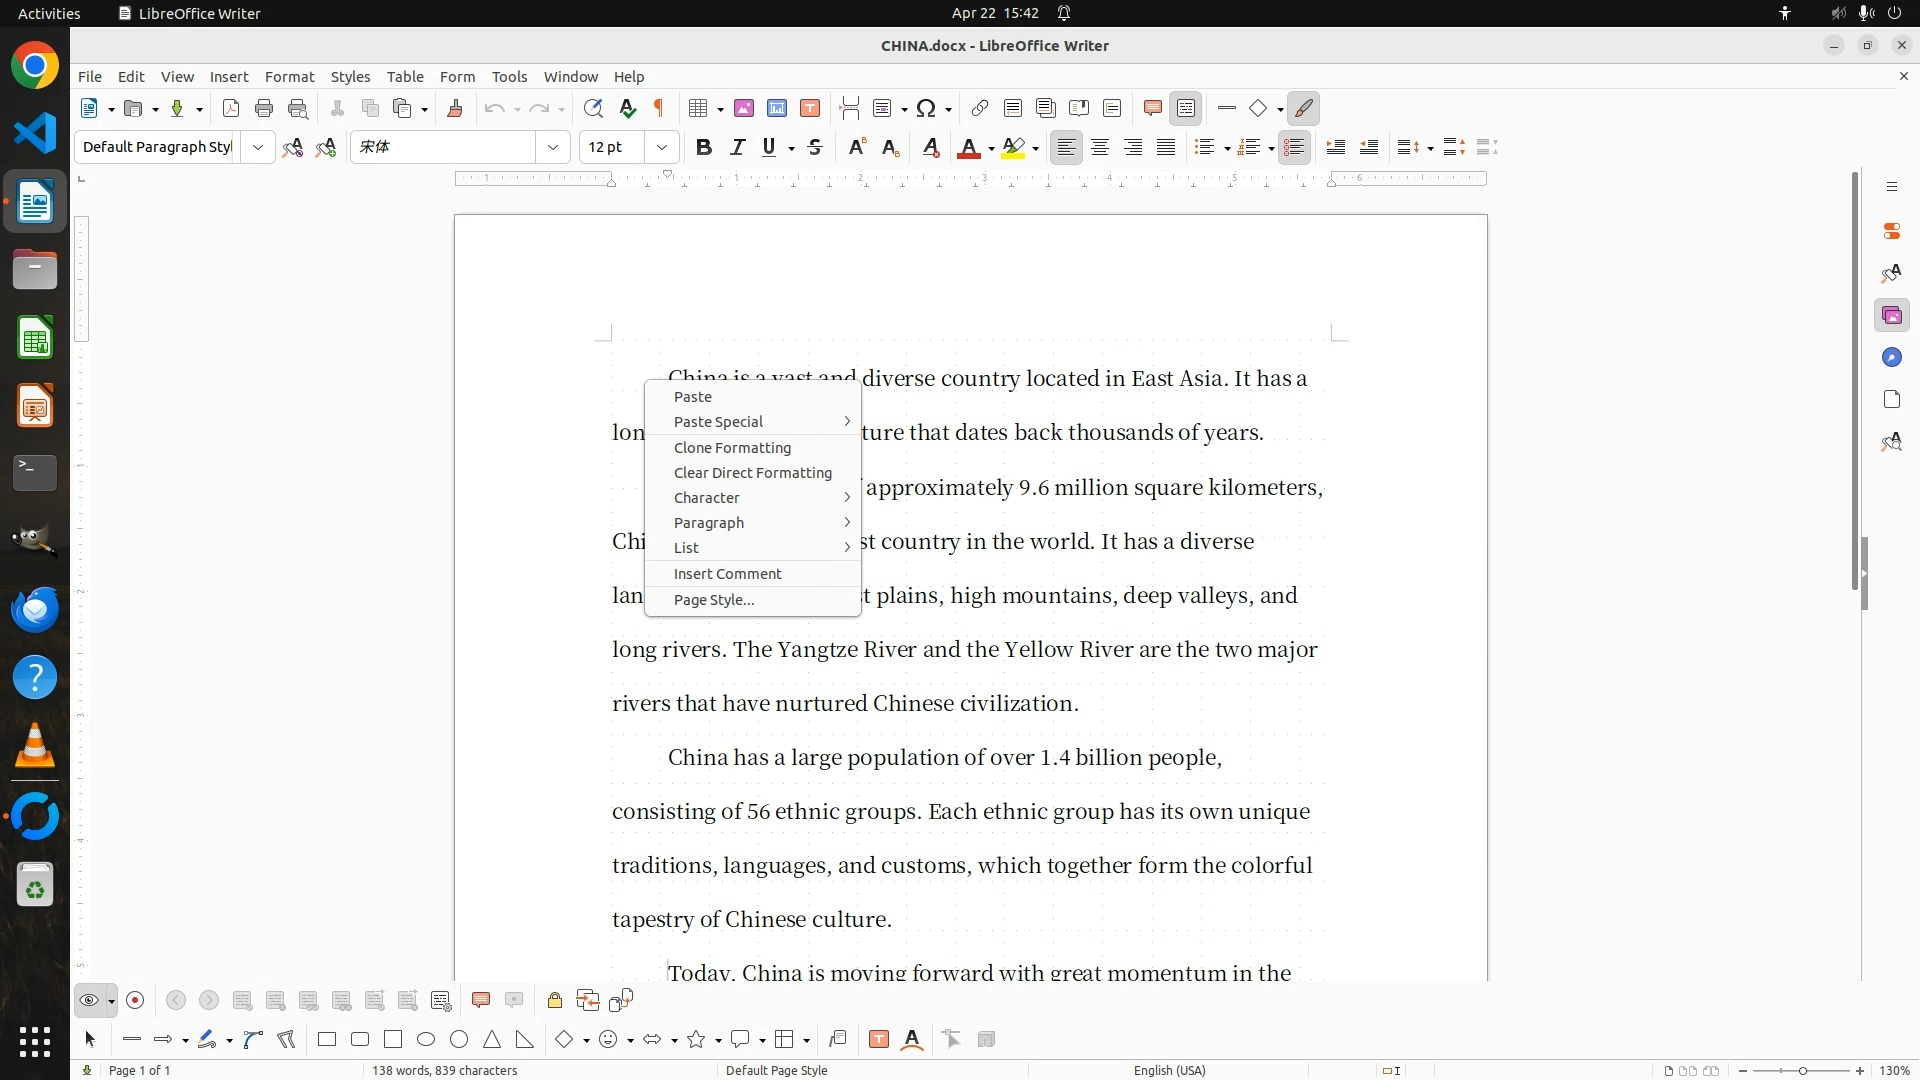Image resolution: width=1920 pixels, height=1080 pixels.
Task: Expand the paragraph style dropdown
Action: coord(258,148)
